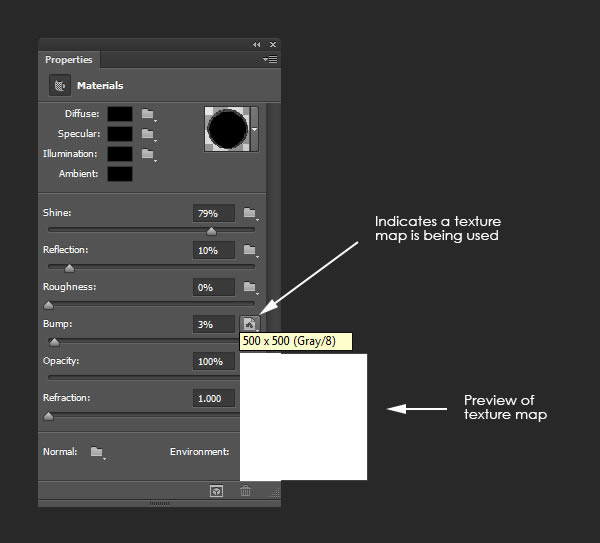Click the Roughness slider handle
600x543 pixels.
point(49,305)
